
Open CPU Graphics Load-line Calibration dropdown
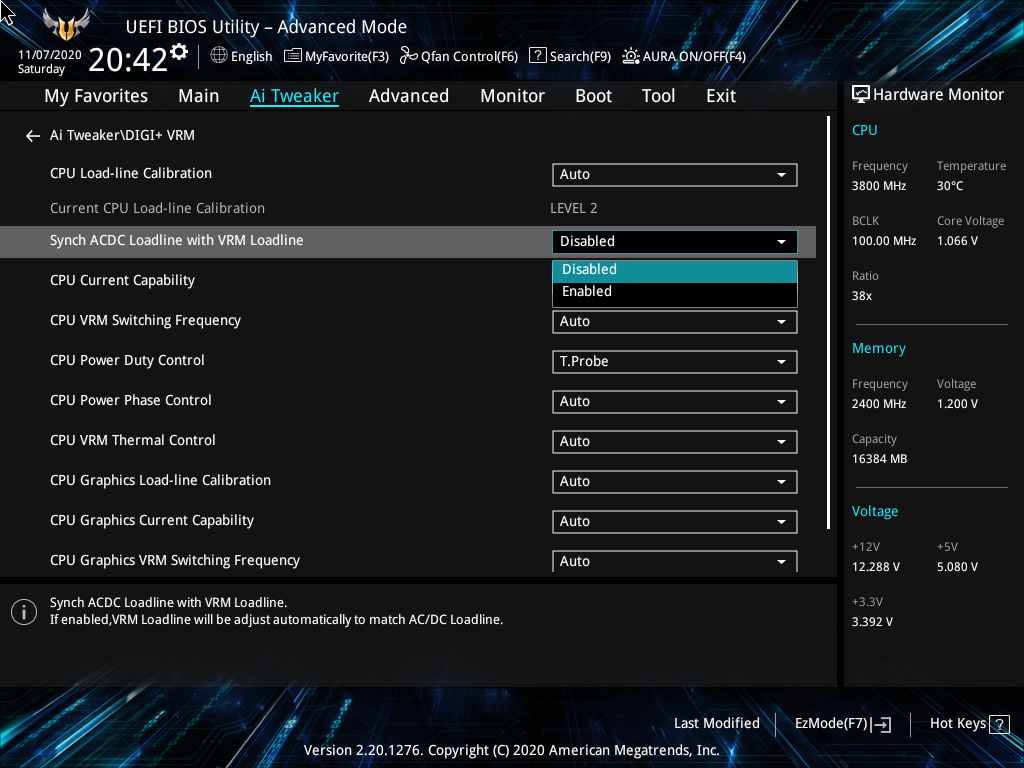(675, 482)
